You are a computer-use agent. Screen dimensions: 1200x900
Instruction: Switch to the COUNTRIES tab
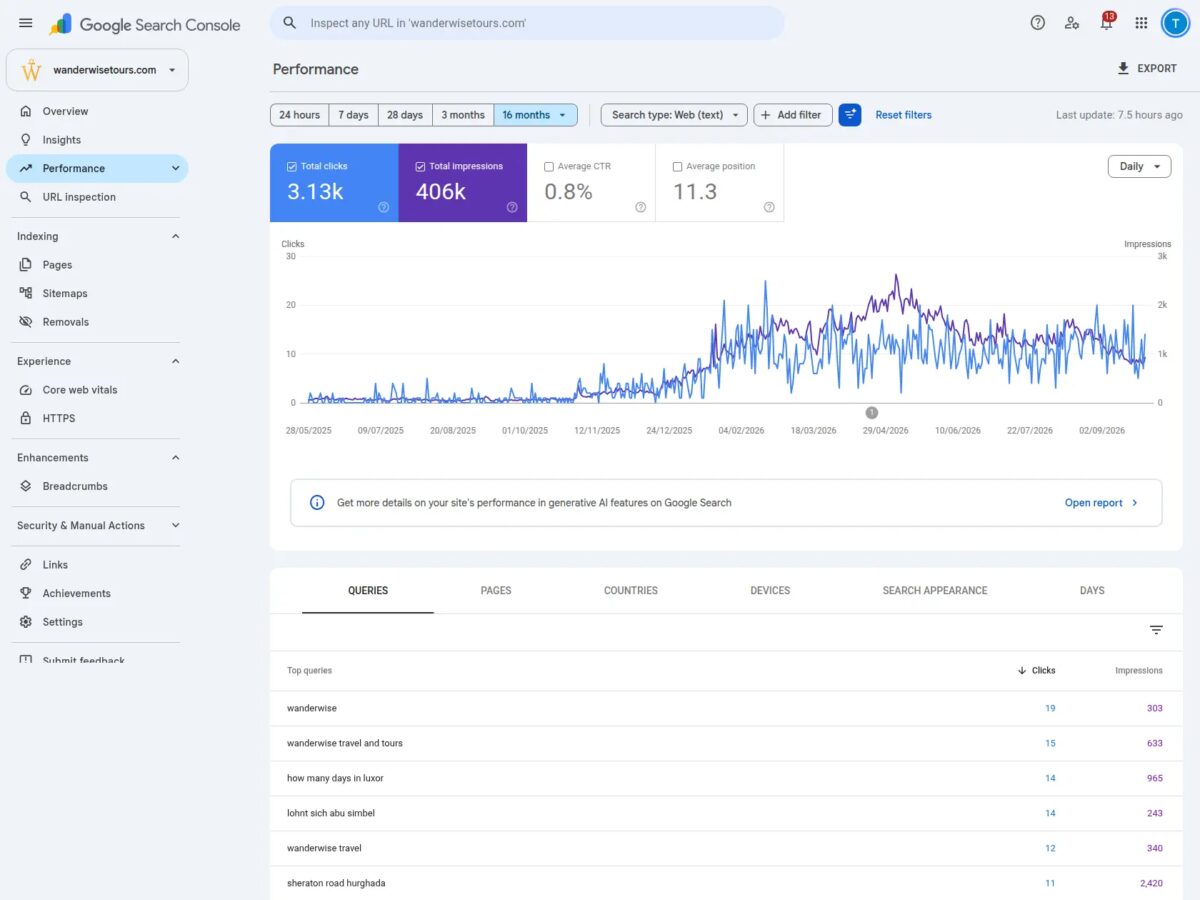pos(631,591)
